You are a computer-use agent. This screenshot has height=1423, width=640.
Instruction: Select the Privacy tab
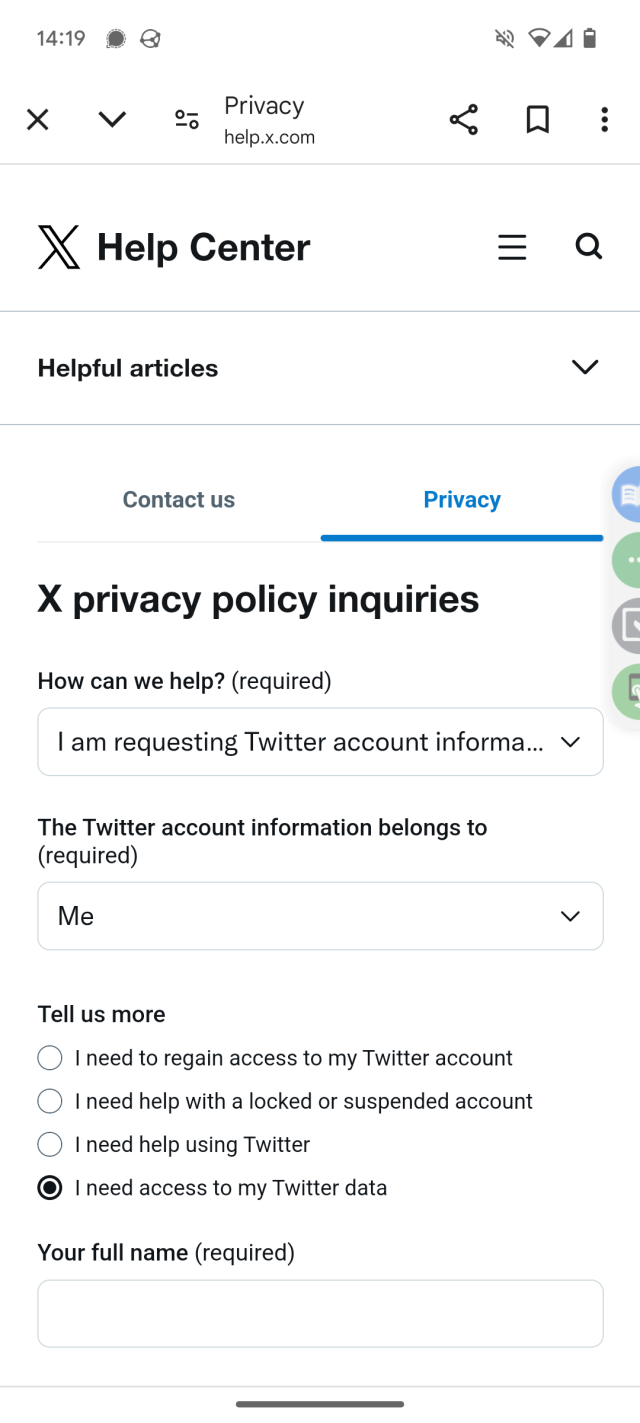(462, 500)
